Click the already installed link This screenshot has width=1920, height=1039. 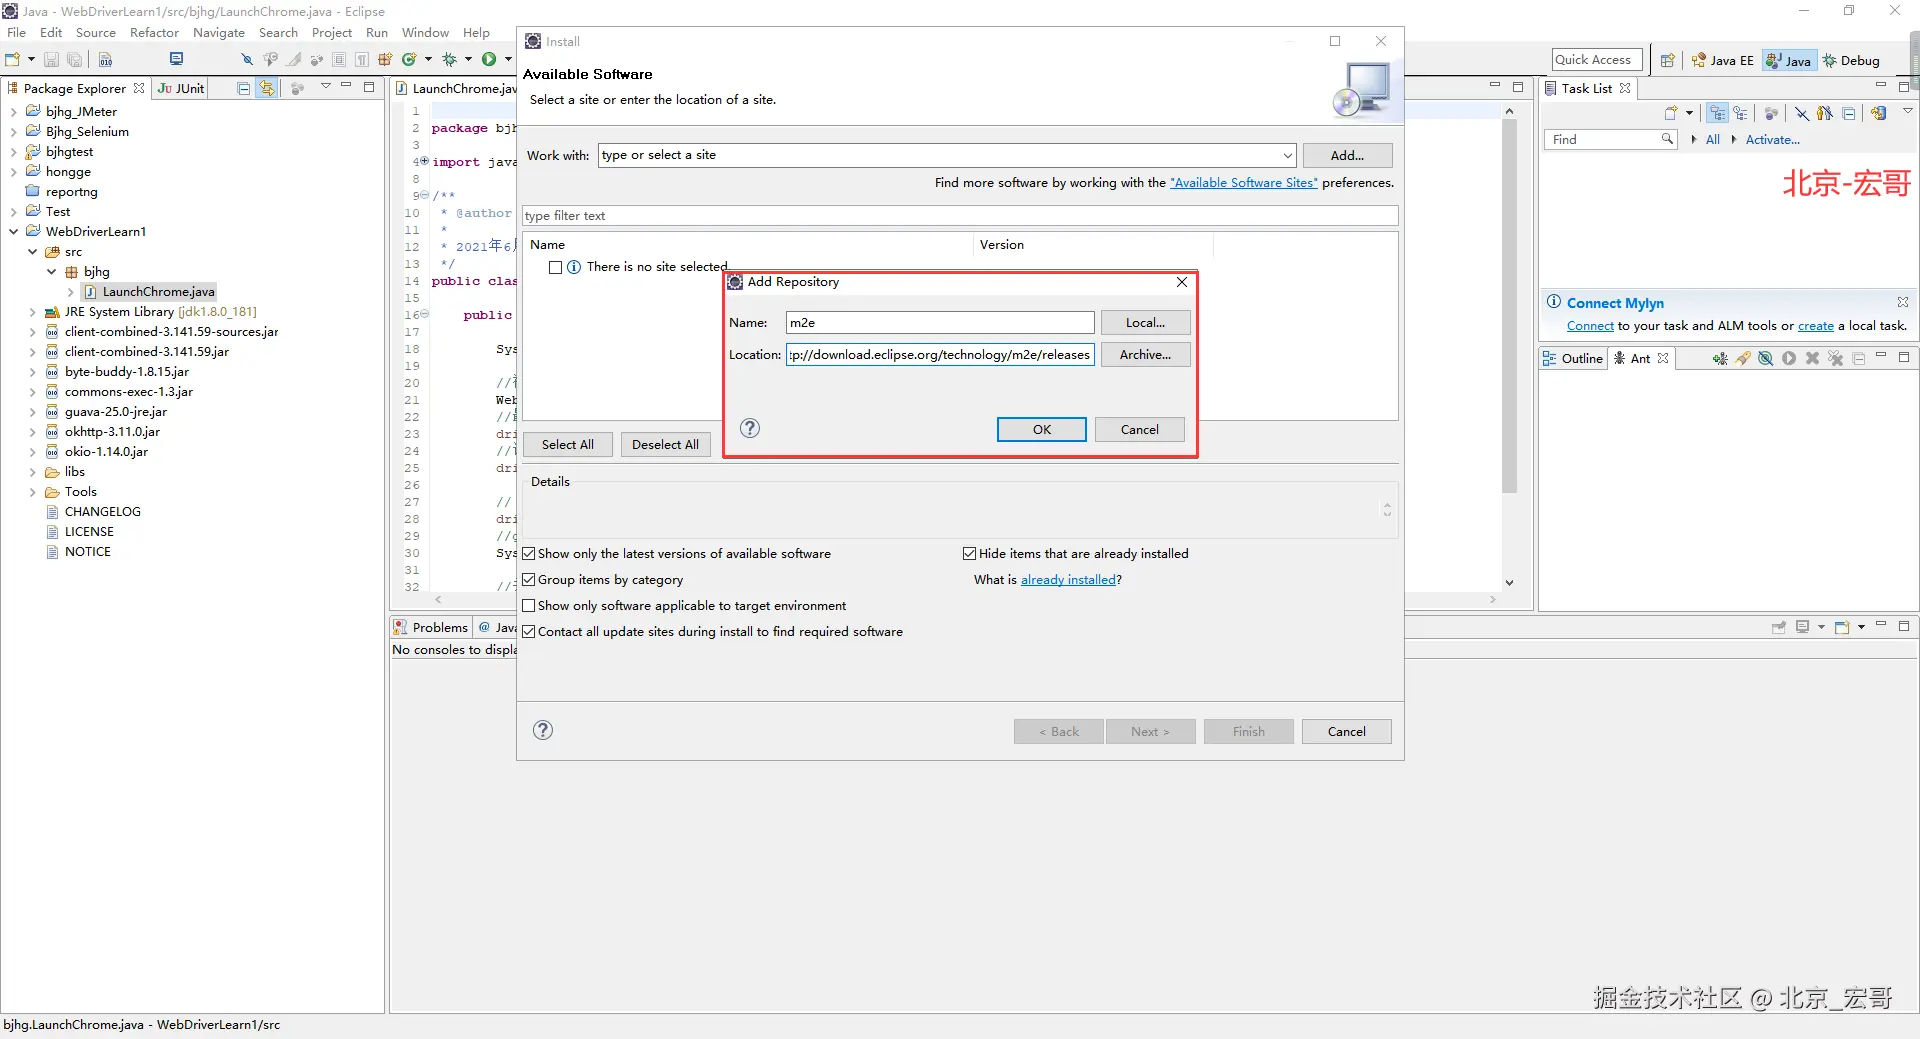click(1068, 580)
